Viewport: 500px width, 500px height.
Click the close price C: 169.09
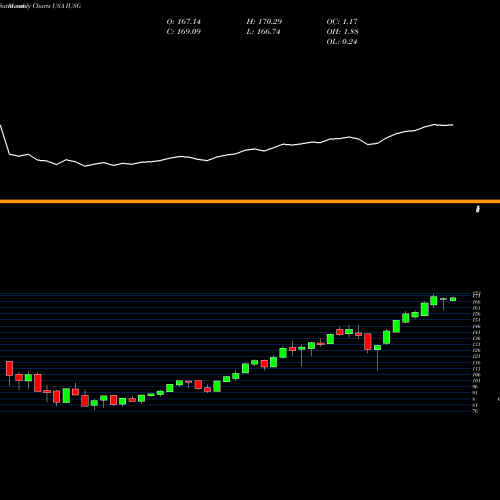[184, 32]
